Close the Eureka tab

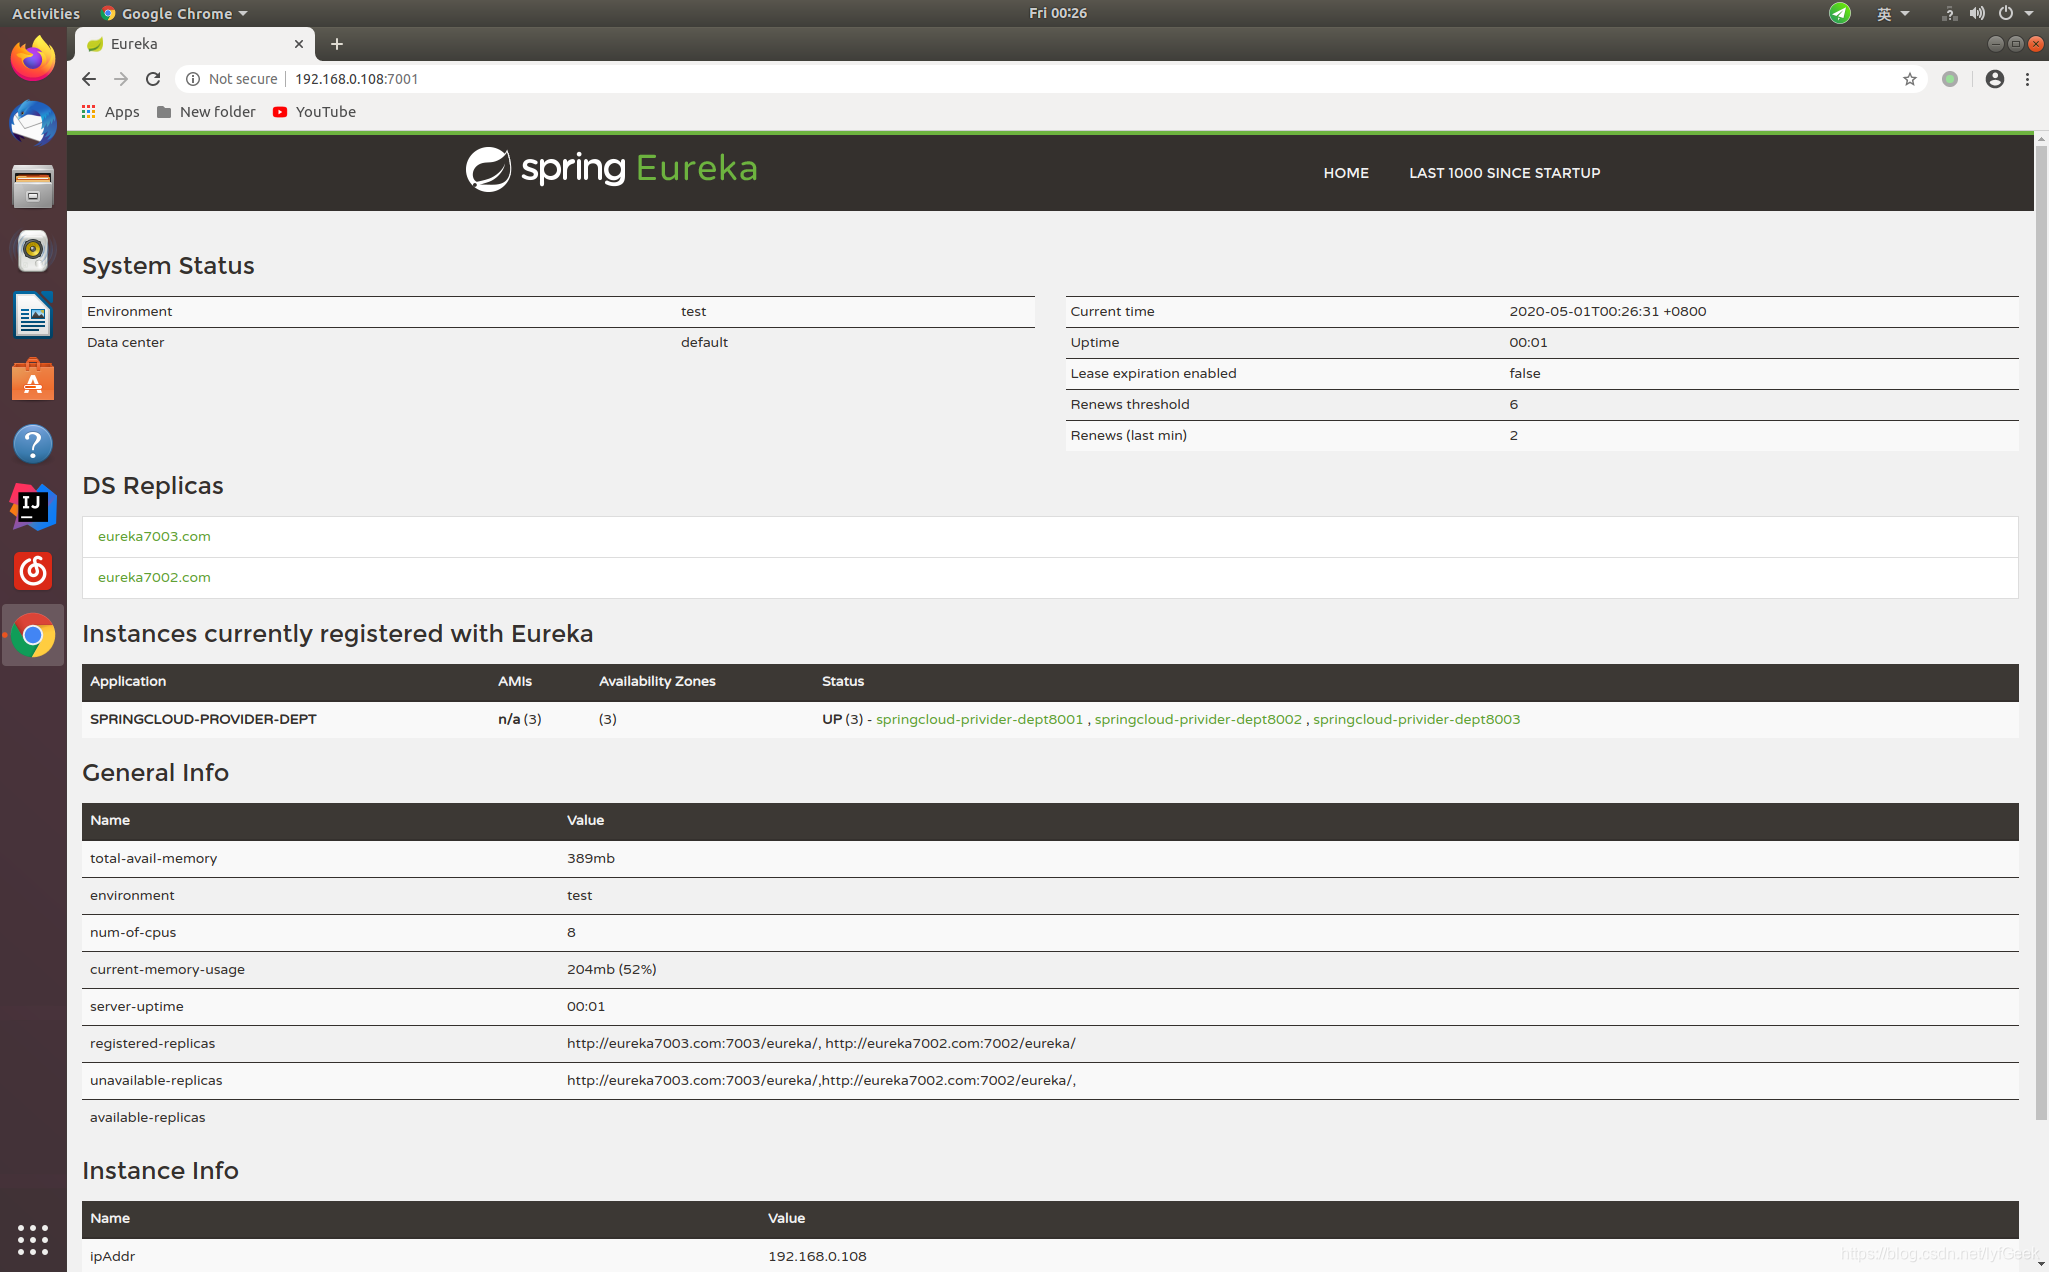click(298, 44)
